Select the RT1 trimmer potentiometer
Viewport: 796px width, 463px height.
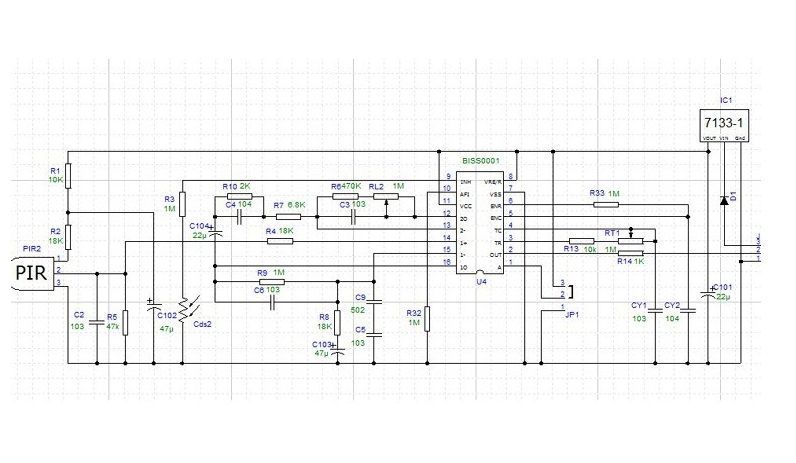pyautogui.click(x=631, y=240)
